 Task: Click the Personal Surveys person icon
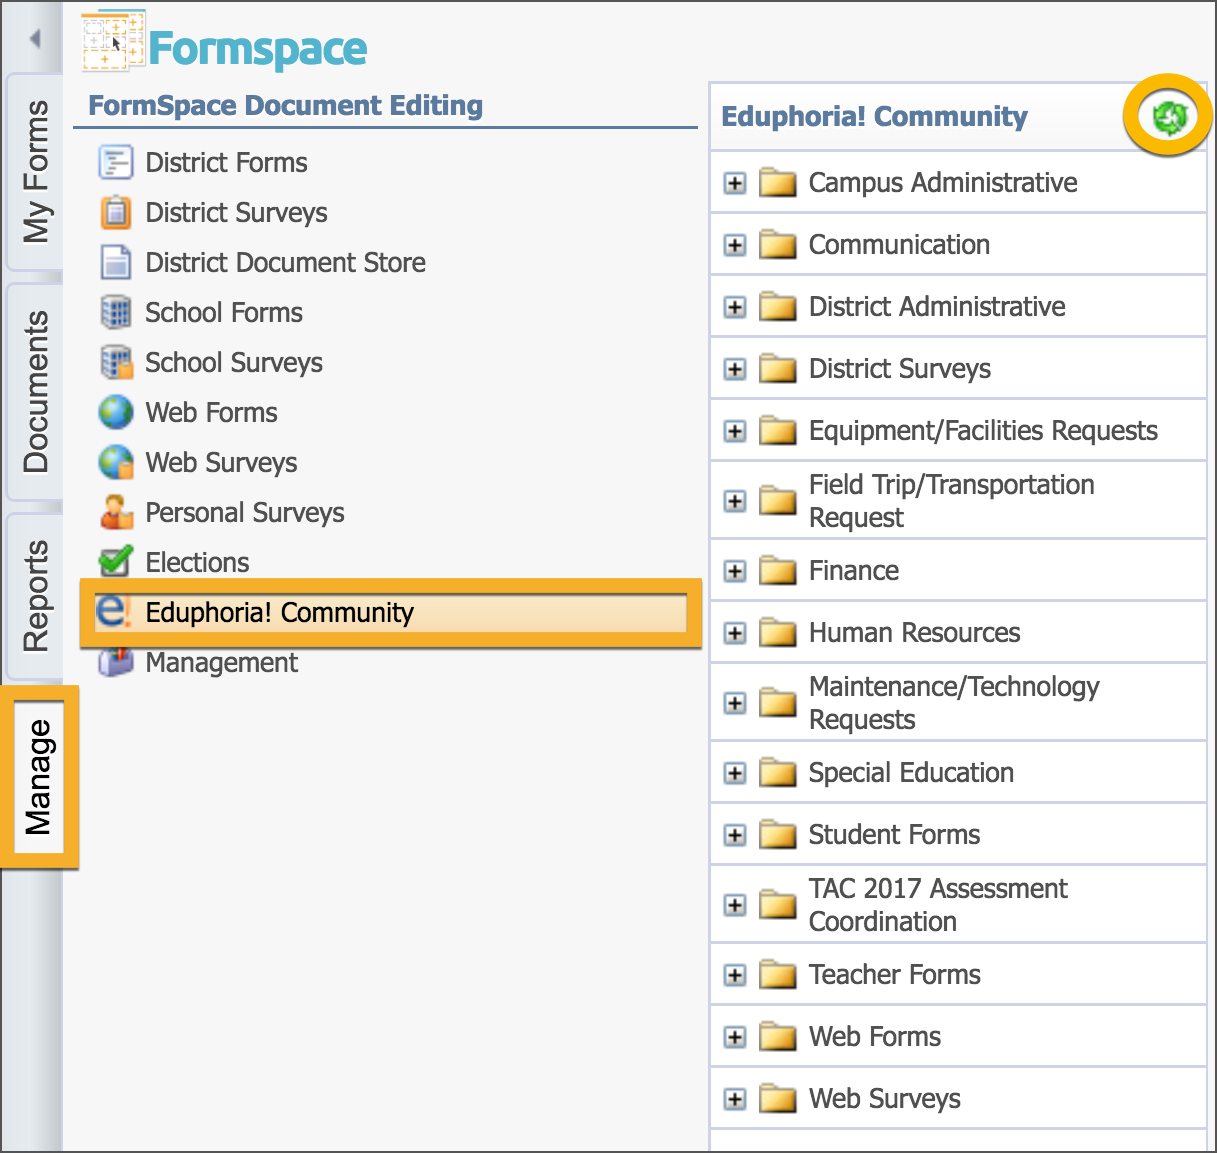116,512
